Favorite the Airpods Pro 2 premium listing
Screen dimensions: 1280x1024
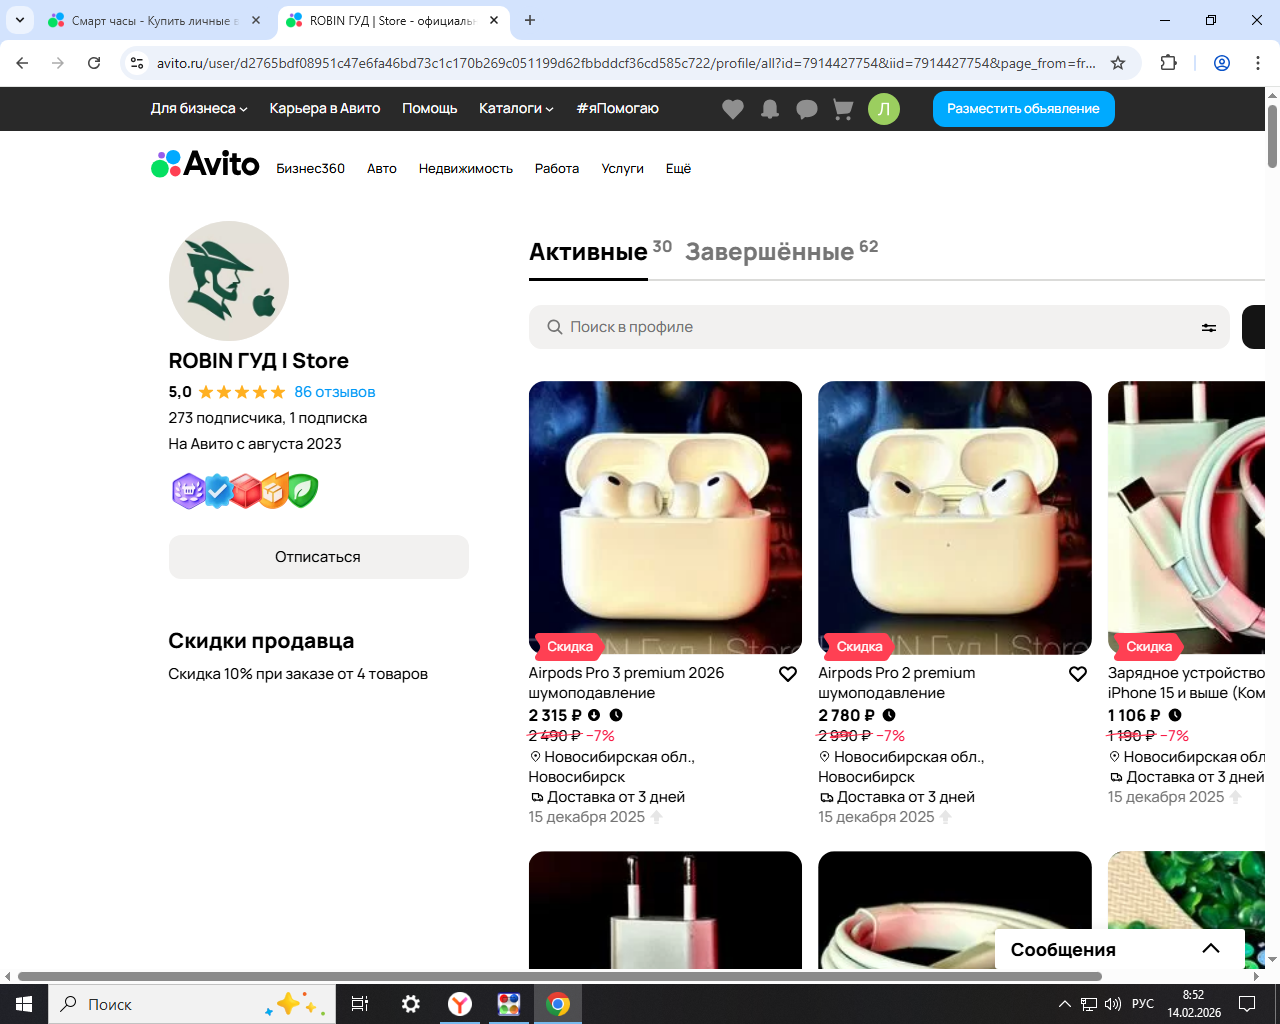[x=1078, y=674]
